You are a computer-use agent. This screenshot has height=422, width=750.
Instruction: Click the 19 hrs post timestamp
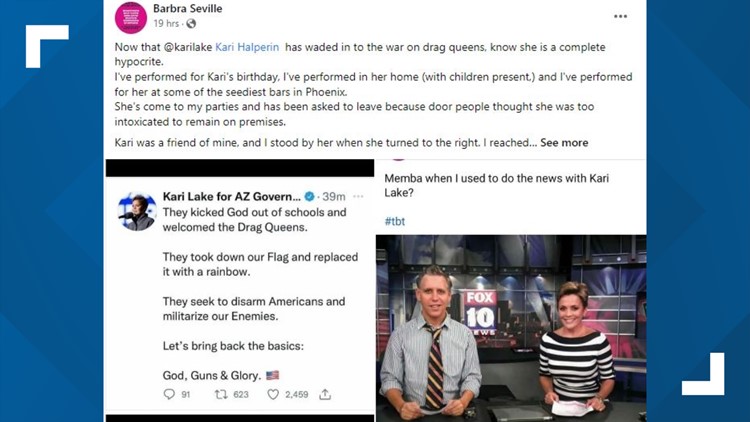pyautogui.click(x=166, y=23)
